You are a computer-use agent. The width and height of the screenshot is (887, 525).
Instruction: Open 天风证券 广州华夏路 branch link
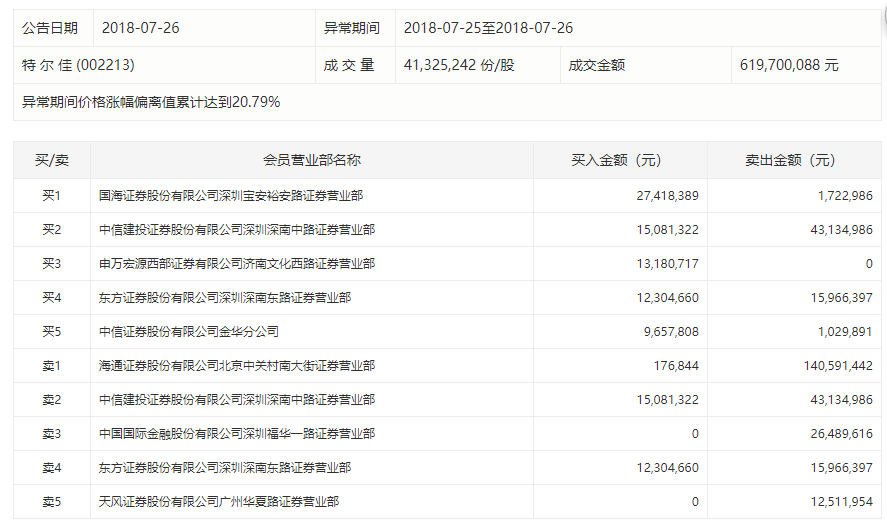click(219, 502)
